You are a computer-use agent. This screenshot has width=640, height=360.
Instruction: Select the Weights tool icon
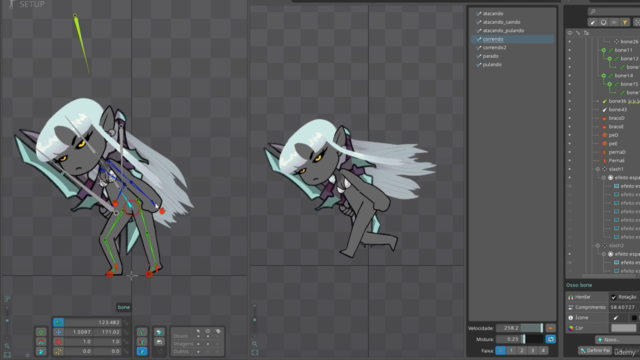click(x=41, y=342)
